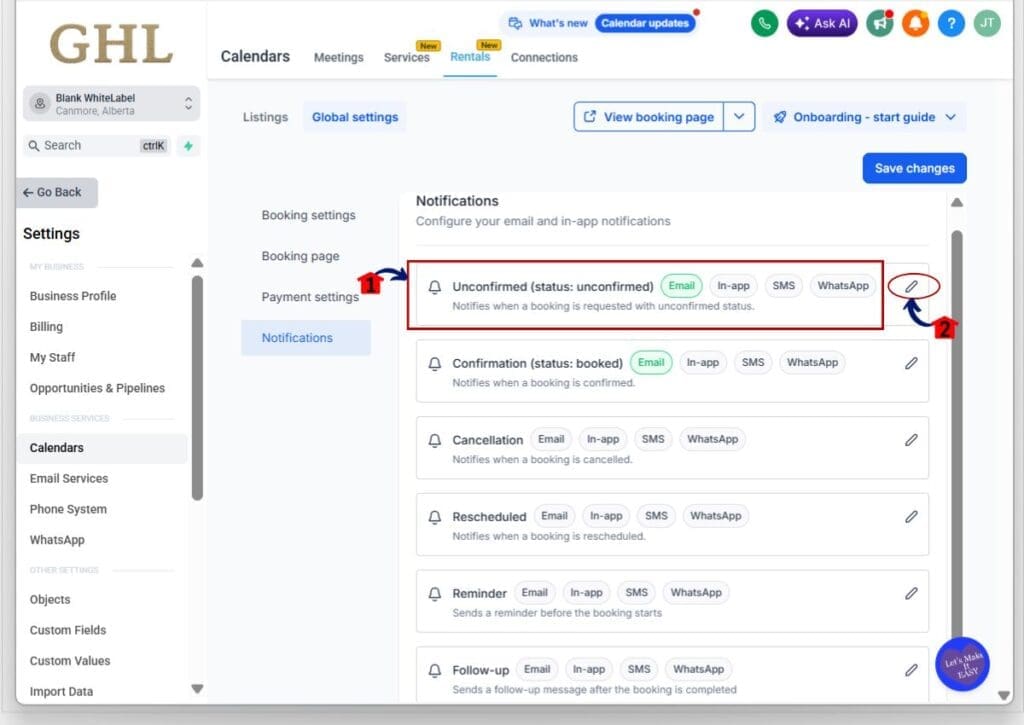This screenshot has width=1024, height=725.
Task: Edit the Cancellation notification pencil icon
Action: [912, 440]
